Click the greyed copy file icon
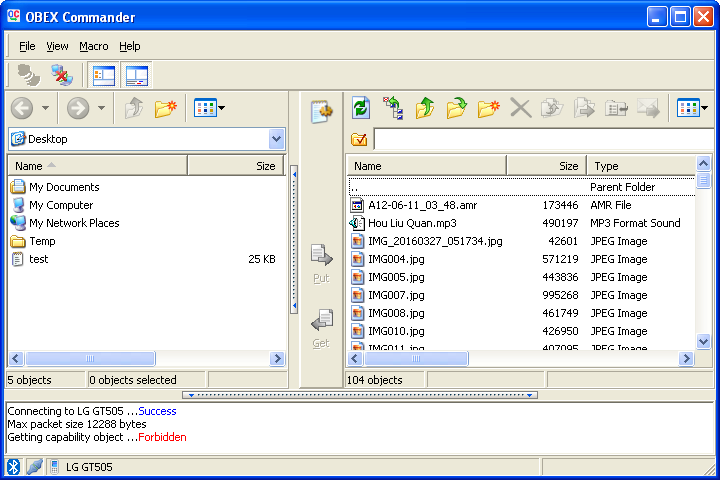 click(x=552, y=108)
